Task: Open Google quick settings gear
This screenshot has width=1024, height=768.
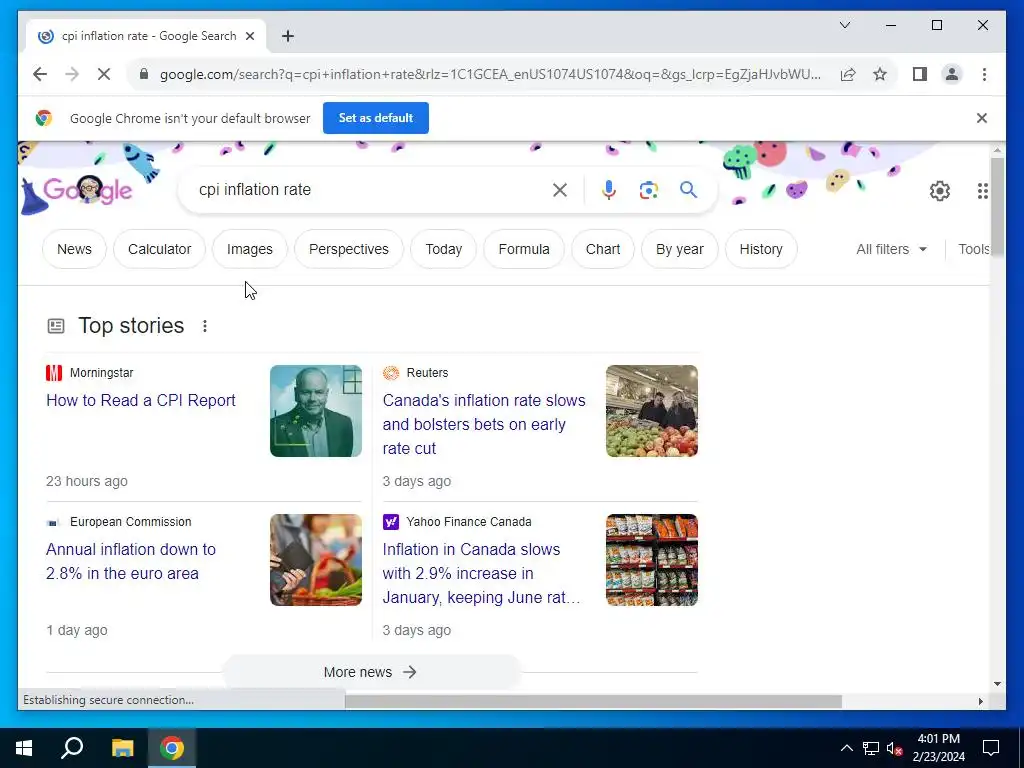Action: [x=940, y=191]
